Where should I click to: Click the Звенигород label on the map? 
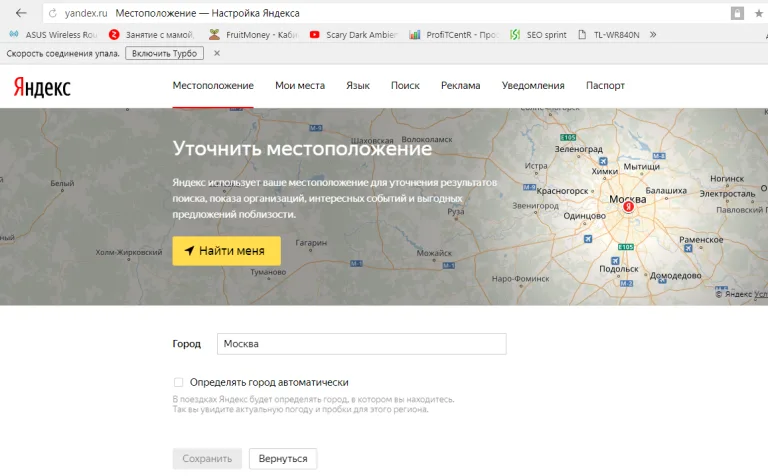[535, 206]
